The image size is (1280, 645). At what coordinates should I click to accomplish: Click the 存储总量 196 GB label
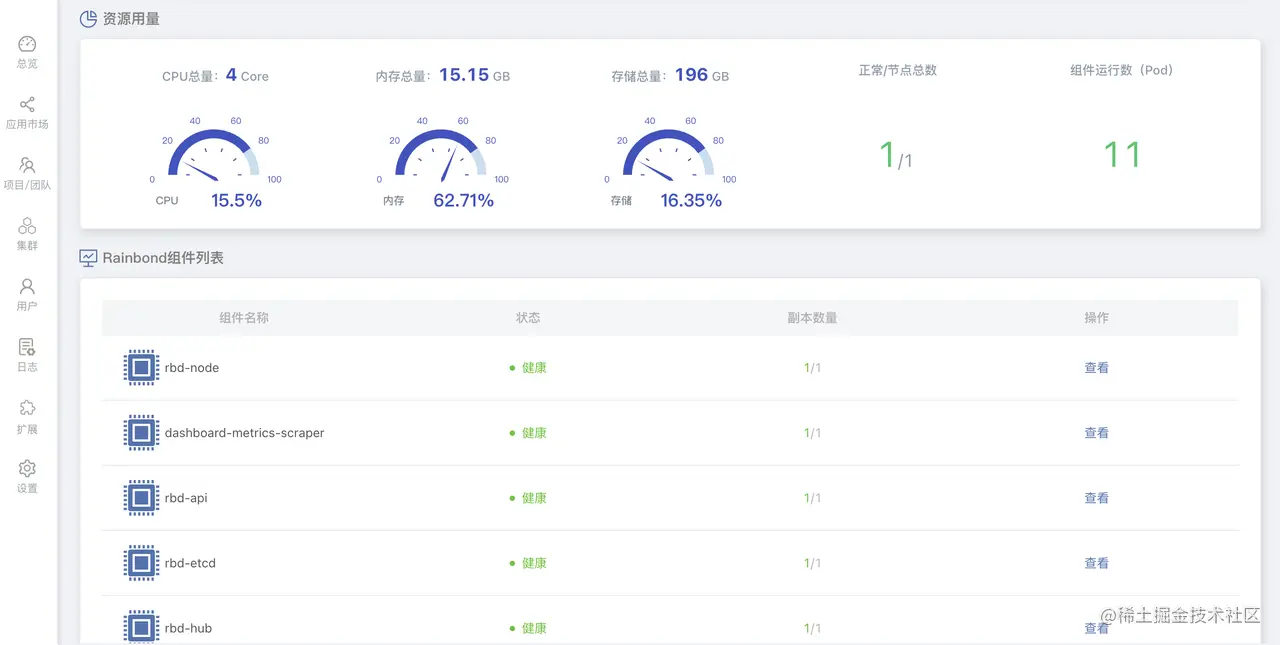[x=670, y=75]
